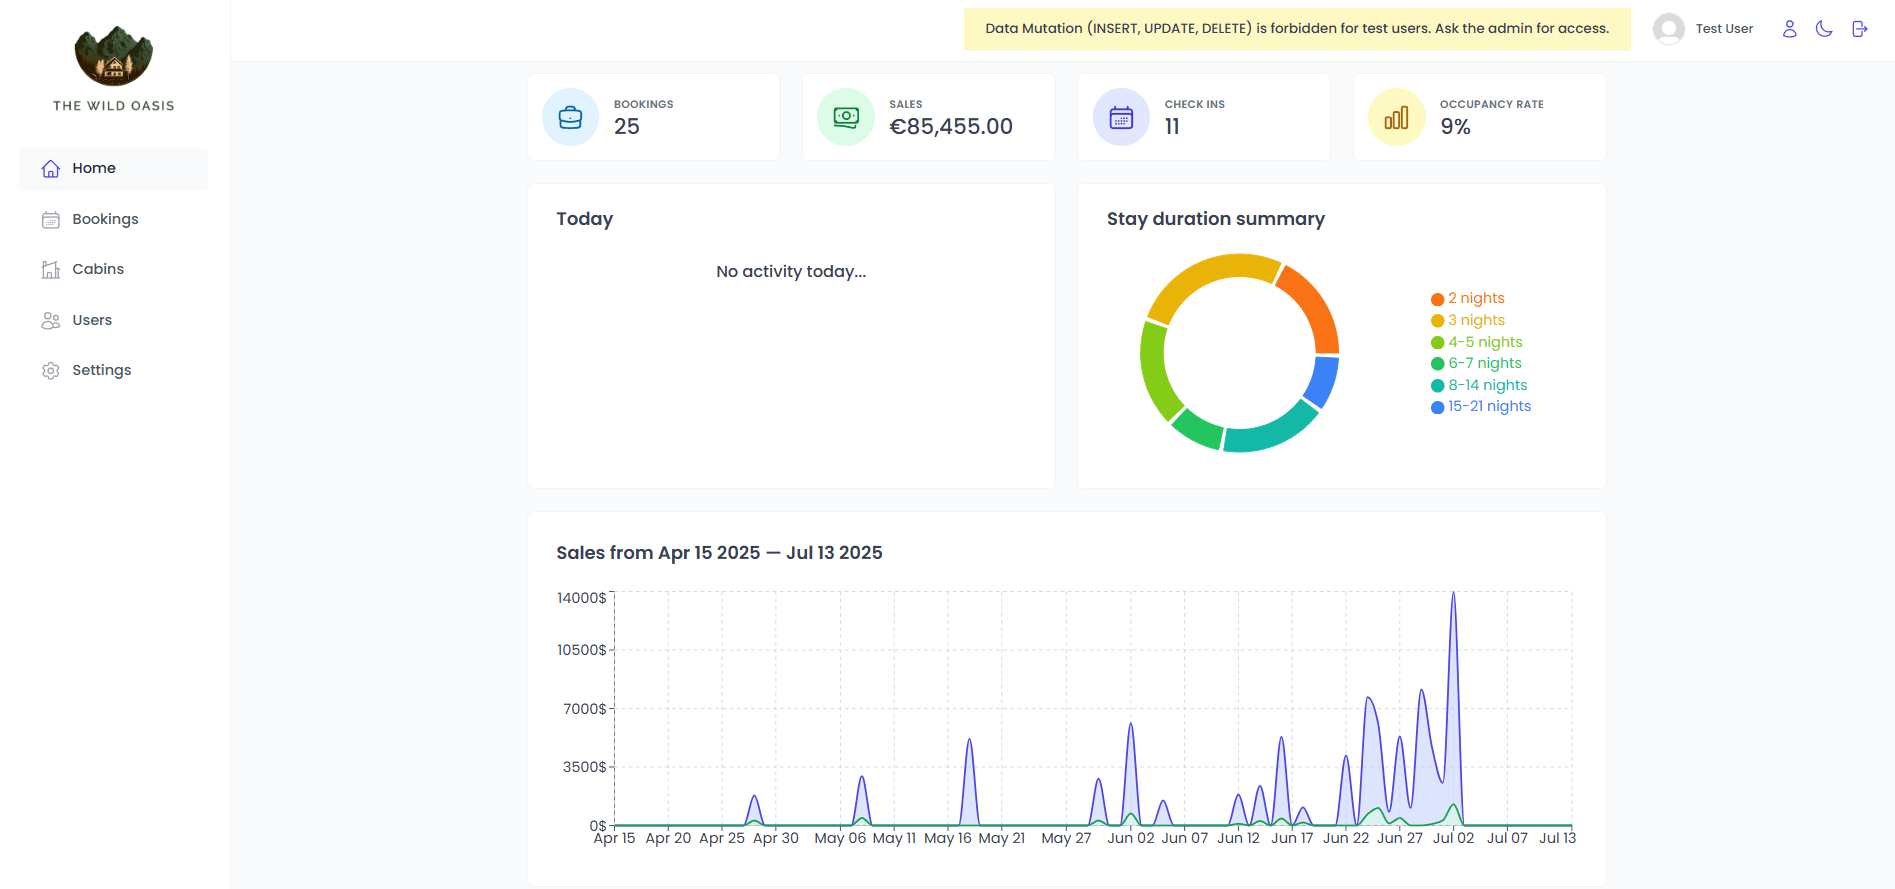Click the Bookings briefcase icon
Image resolution: width=1895 pixels, height=889 pixels.
[x=570, y=117]
